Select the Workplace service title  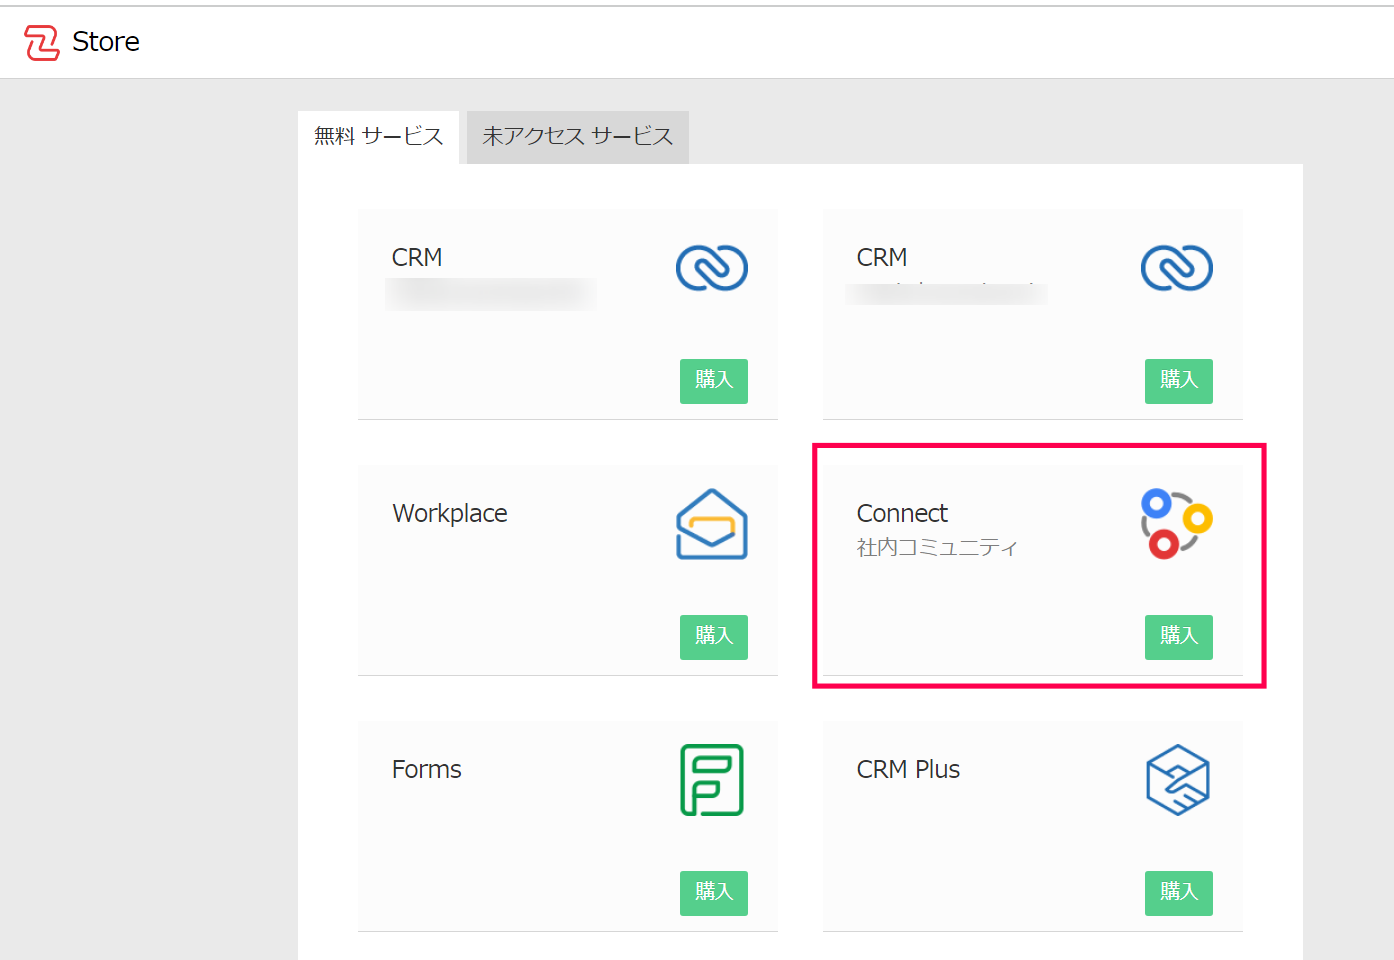click(x=450, y=514)
